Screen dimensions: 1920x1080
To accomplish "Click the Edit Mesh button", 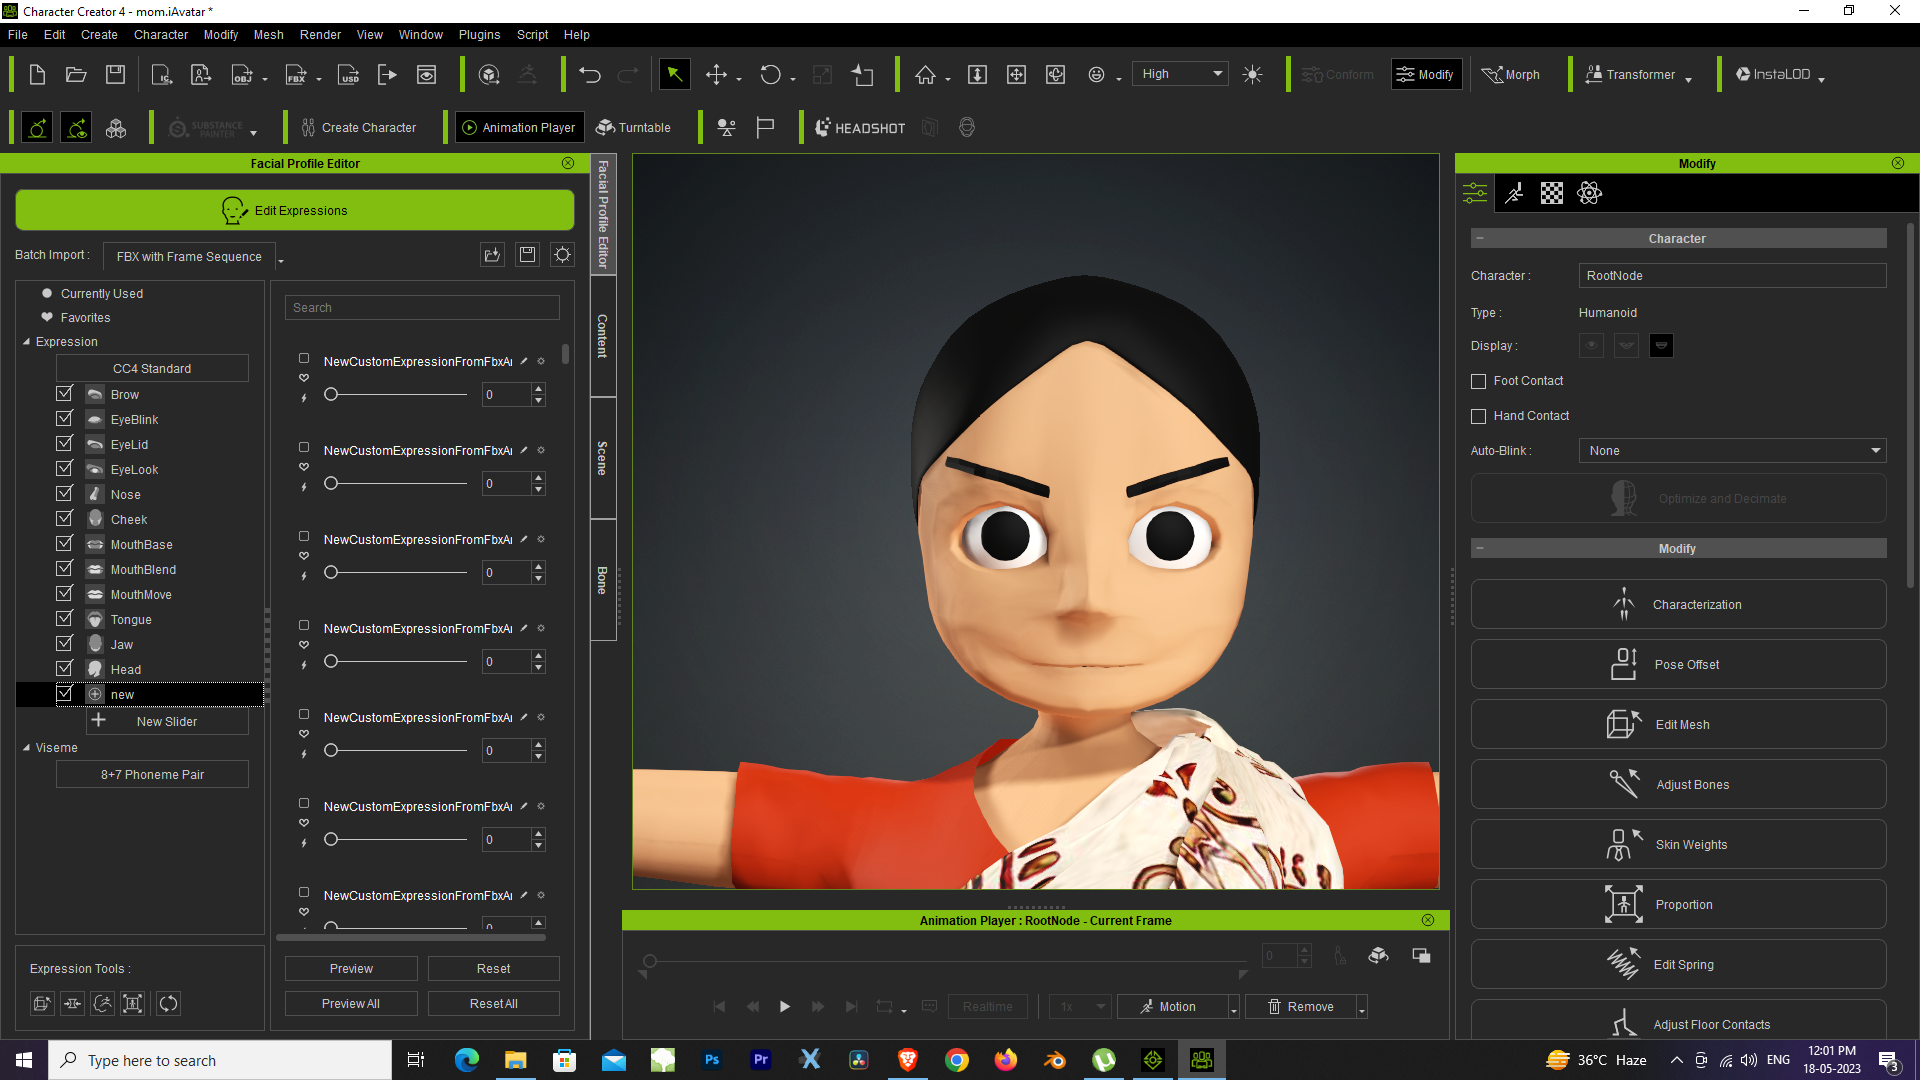I will point(1679,725).
